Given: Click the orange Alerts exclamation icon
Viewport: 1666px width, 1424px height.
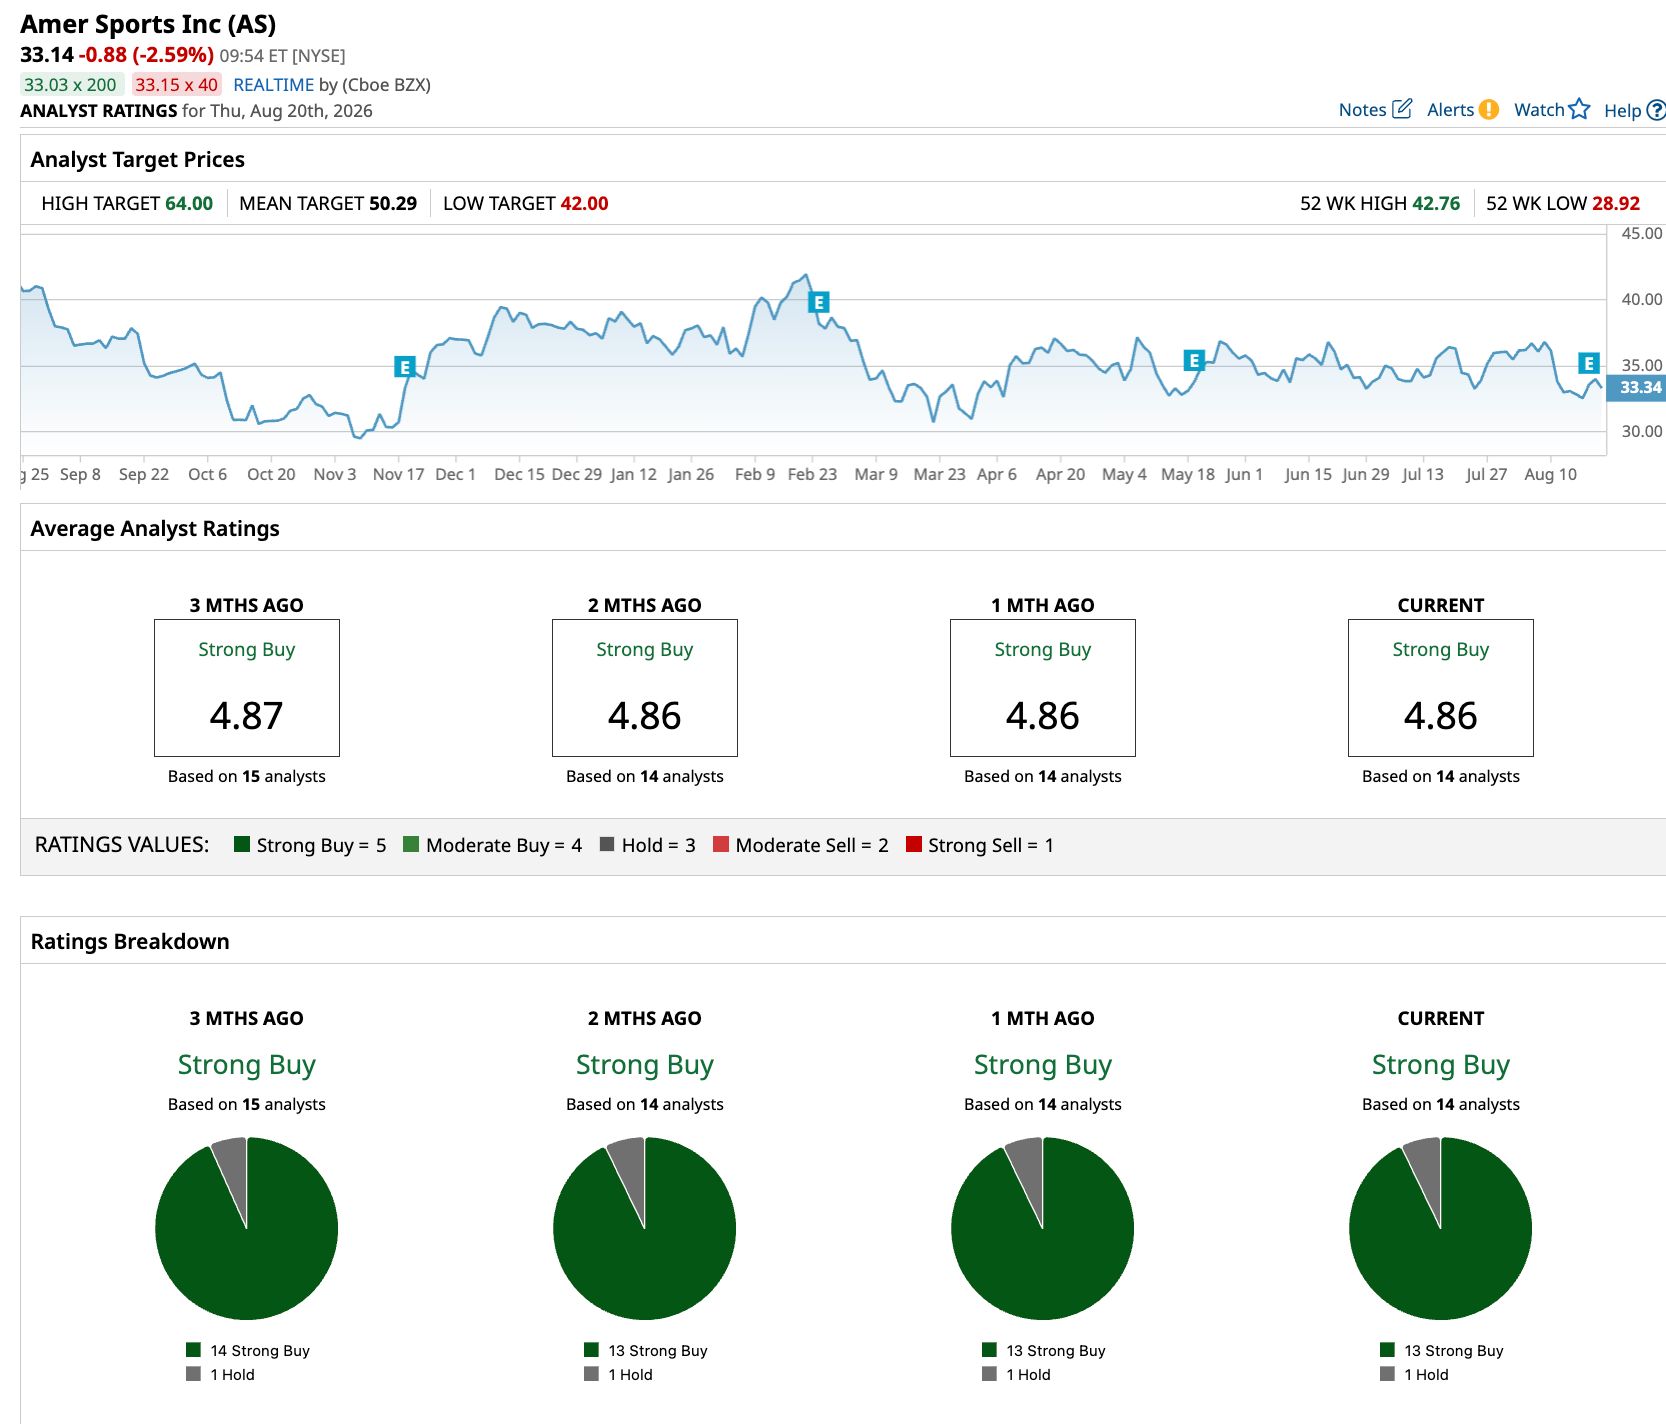Looking at the screenshot, I should 1489,109.
